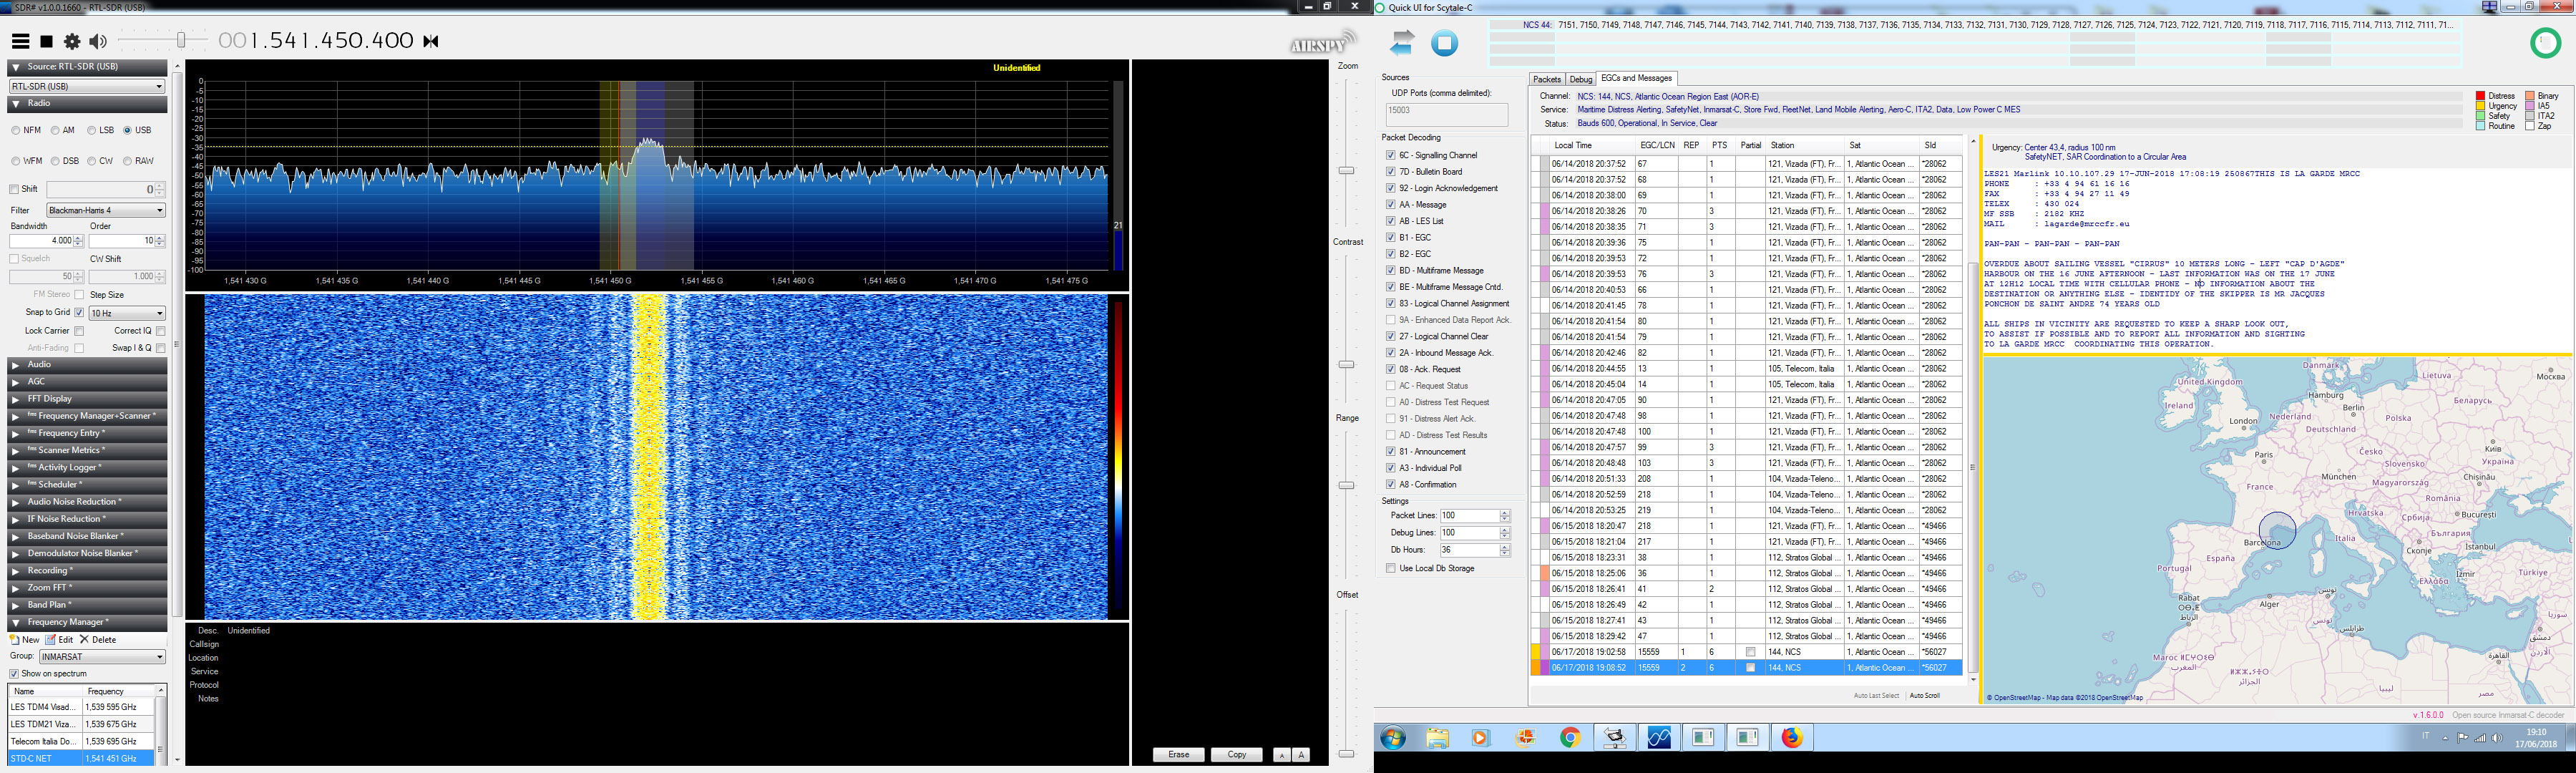Open Windows Explorer from the taskbar
2576x773 pixels.
(1437, 738)
